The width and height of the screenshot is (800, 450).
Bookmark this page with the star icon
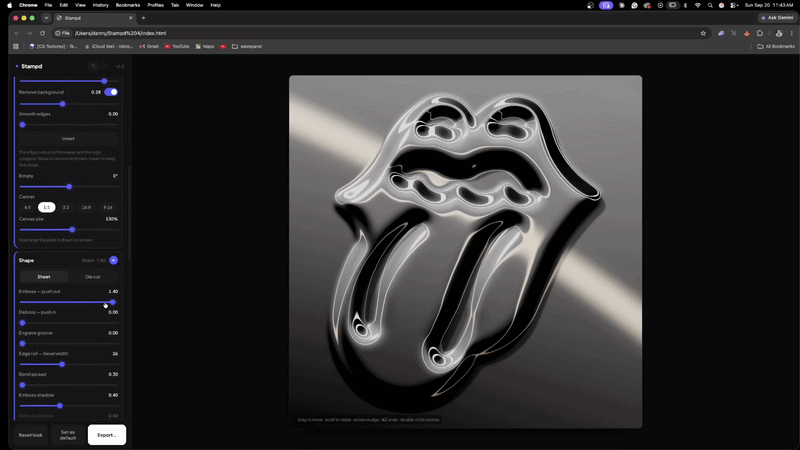pyautogui.click(x=703, y=33)
